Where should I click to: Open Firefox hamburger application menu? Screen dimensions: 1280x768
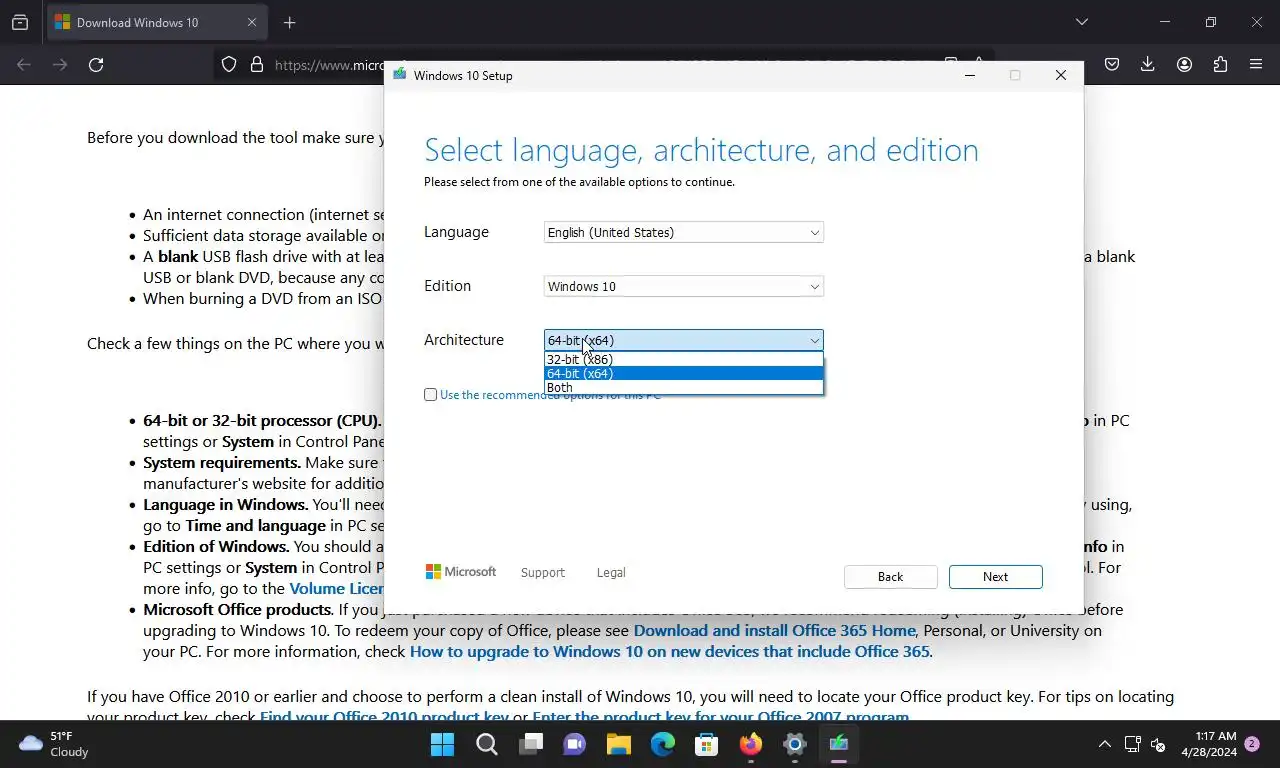pyautogui.click(x=1256, y=65)
